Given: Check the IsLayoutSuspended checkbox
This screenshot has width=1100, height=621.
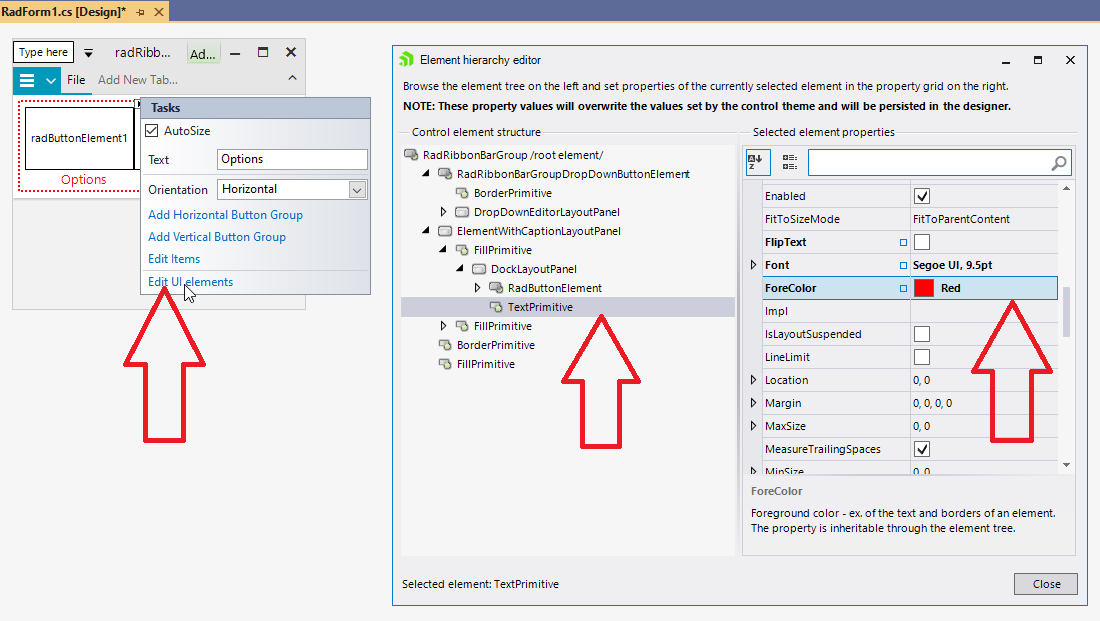Looking at the screenshot, I should 922,334.
